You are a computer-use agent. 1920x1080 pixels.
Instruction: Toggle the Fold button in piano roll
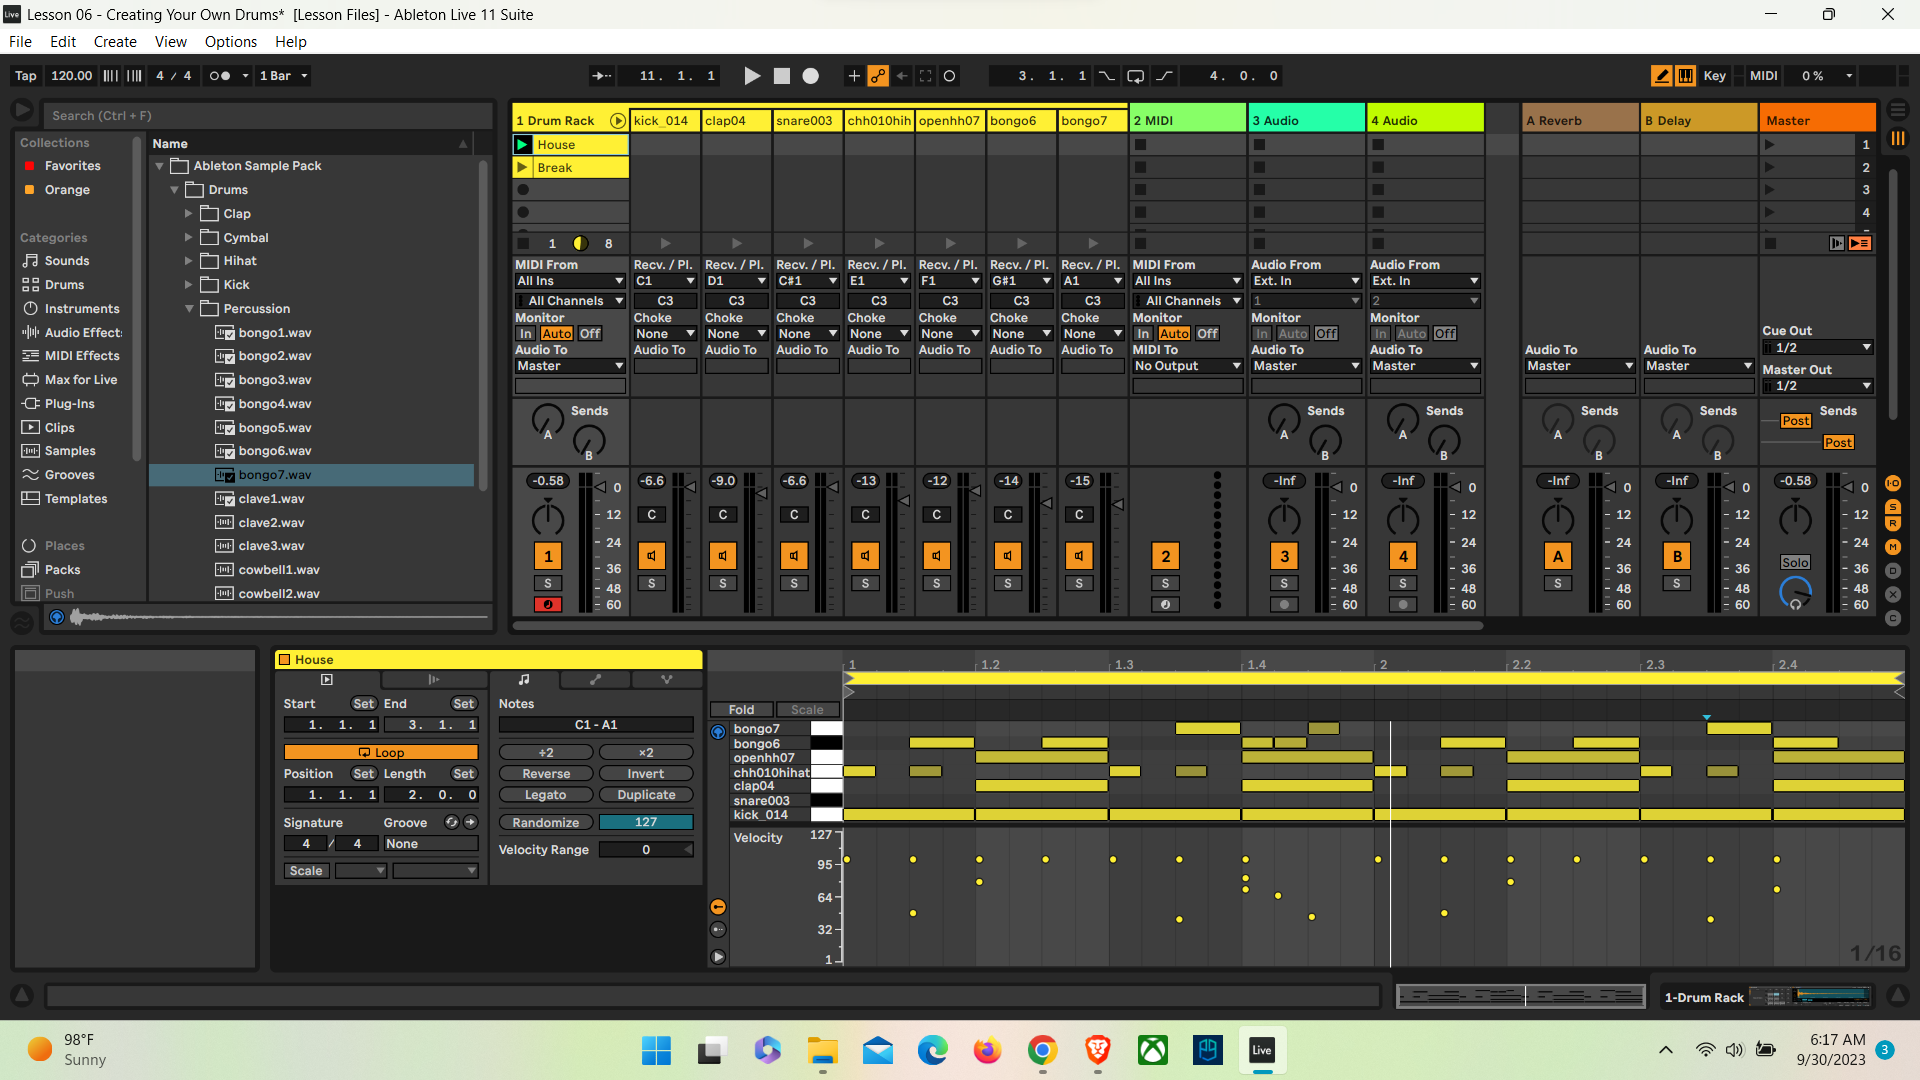(x=742, y=710)
